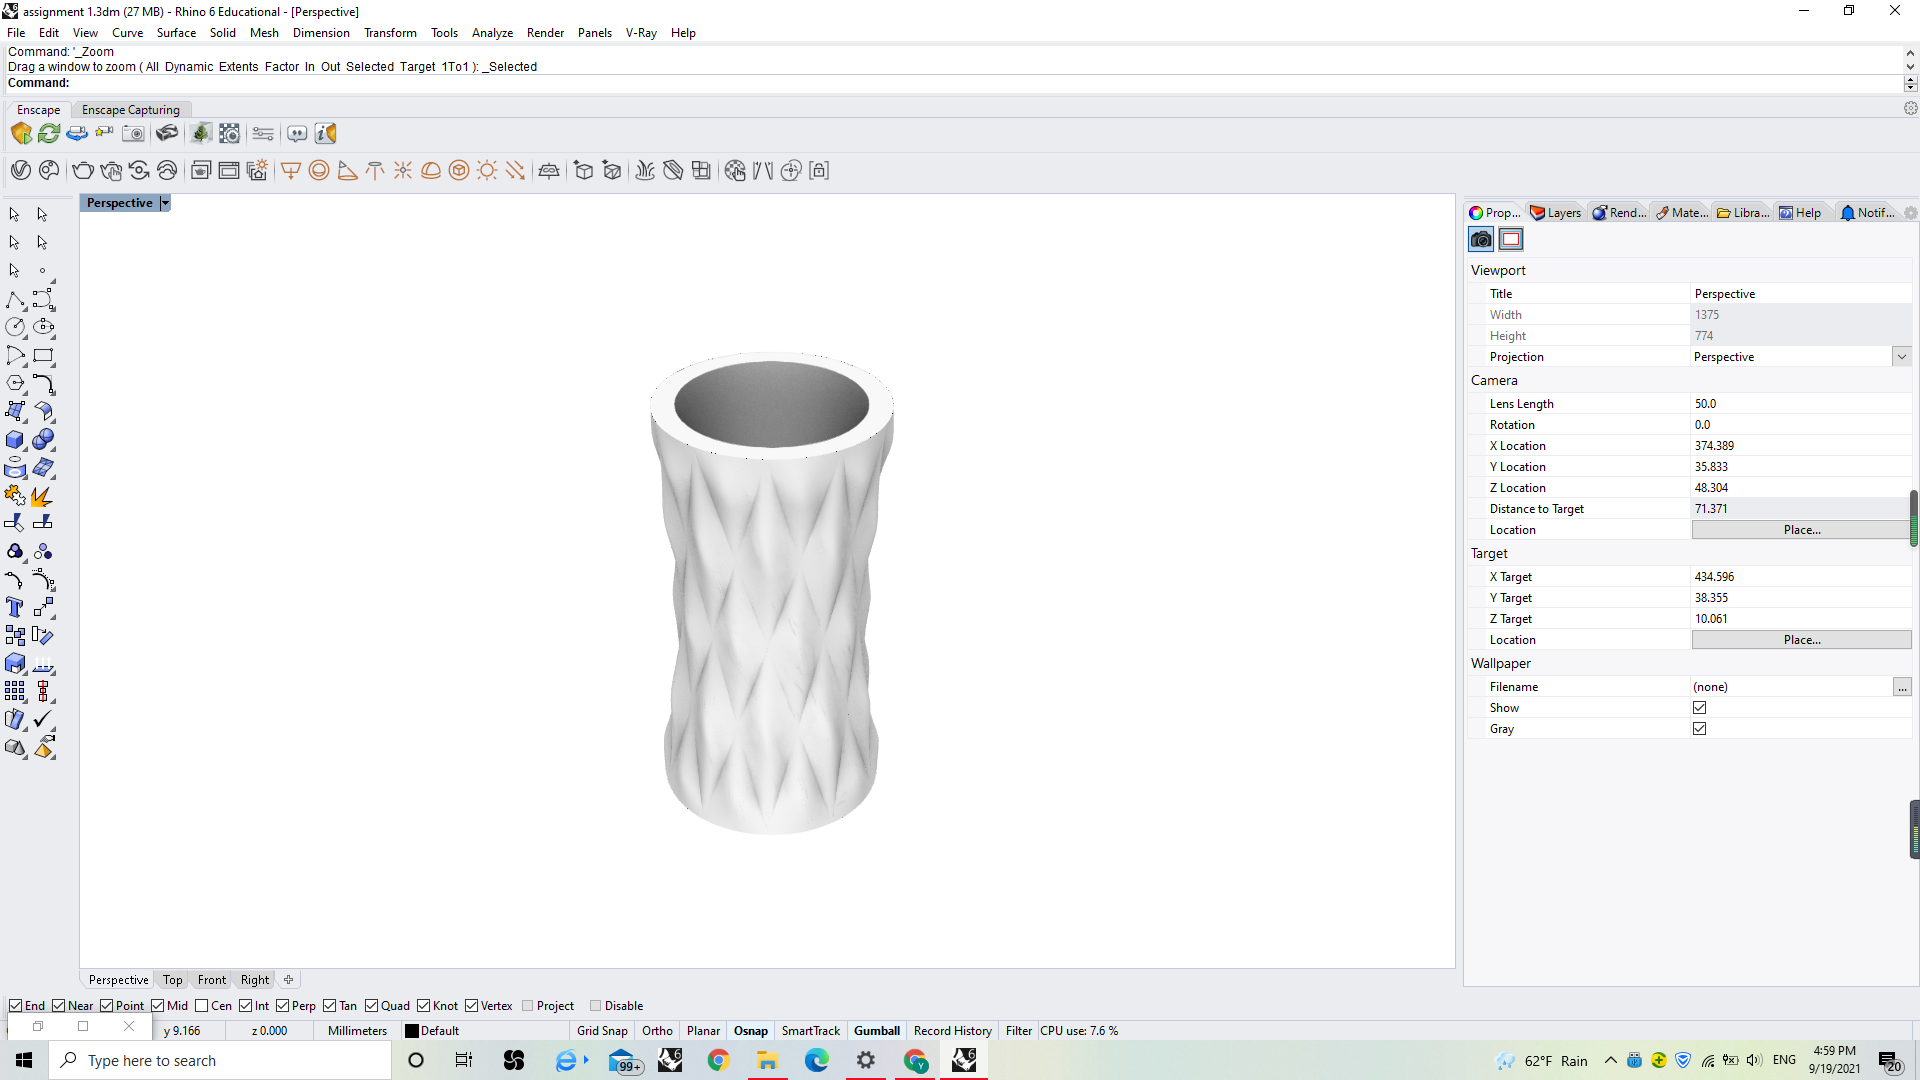1920x1080 pixels.
Task: Click the Lens Length value field
Action: tap(1798, 404)
